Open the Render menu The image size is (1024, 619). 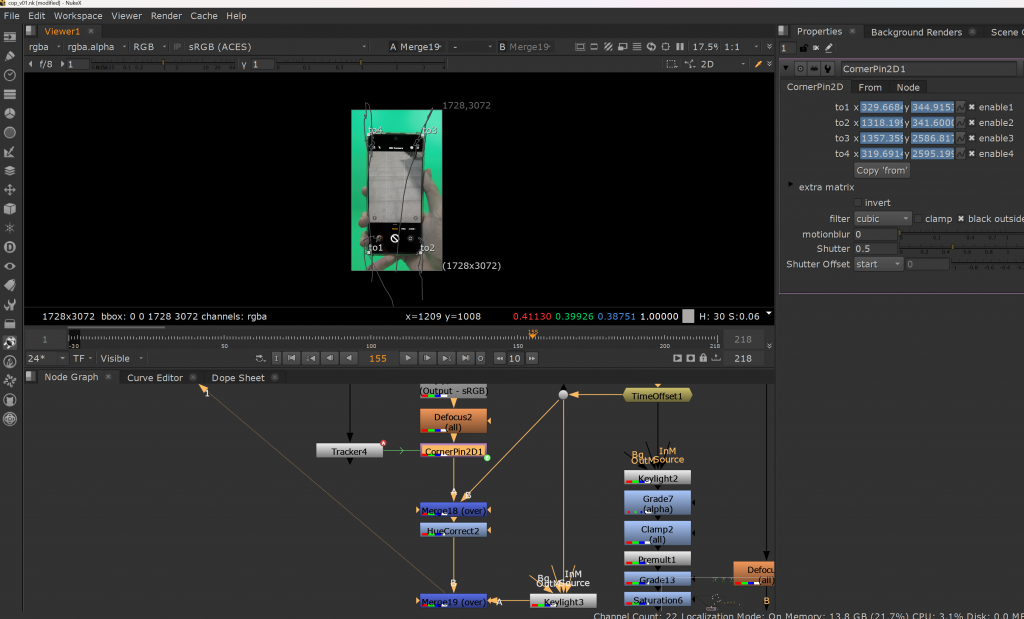click(x=165, y=16)
